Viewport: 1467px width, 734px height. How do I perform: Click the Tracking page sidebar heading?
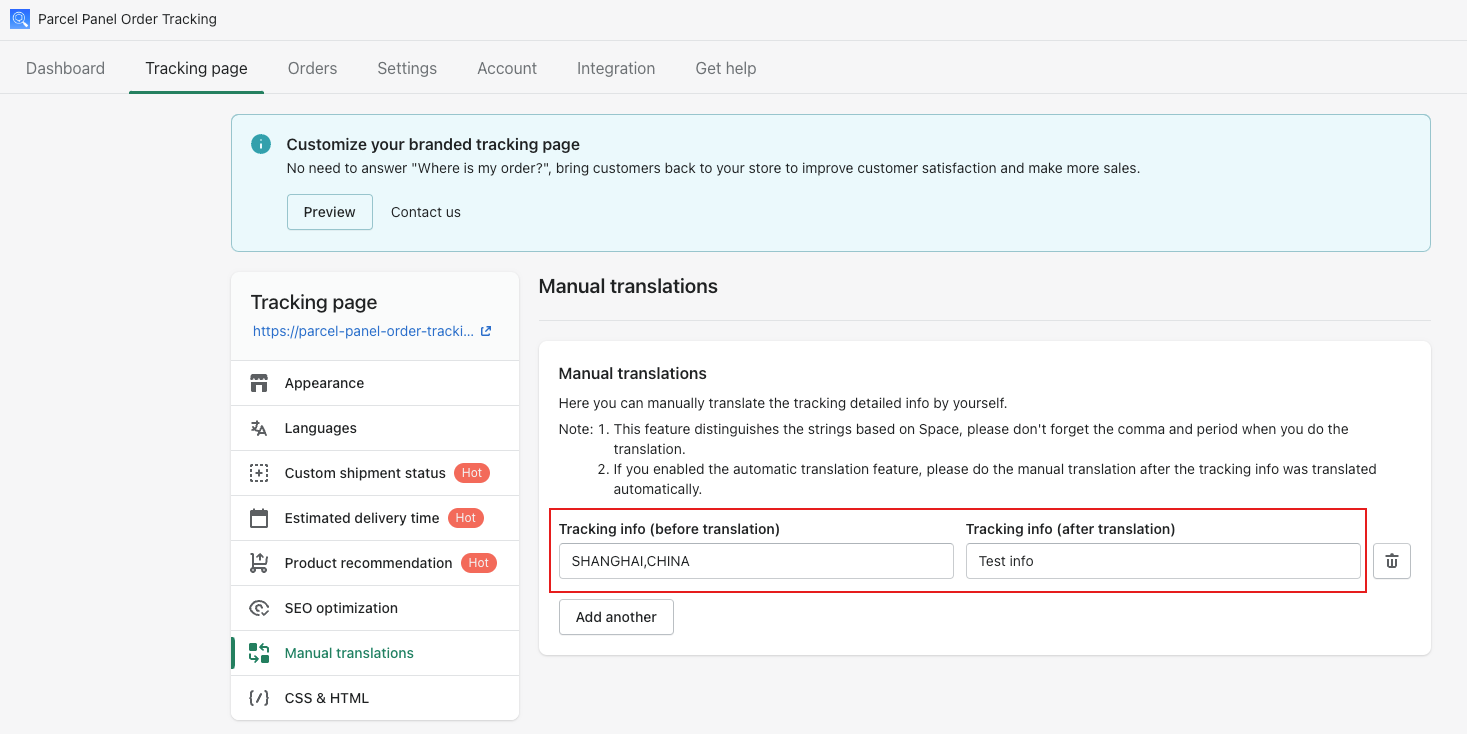(314, 302)
